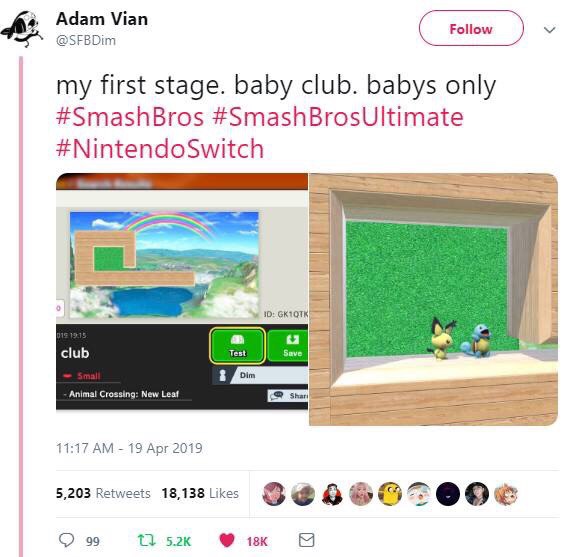This screenshot has width=582, height=557.
Task: Toggle the red heart like icon
Action: pos(227,540)
